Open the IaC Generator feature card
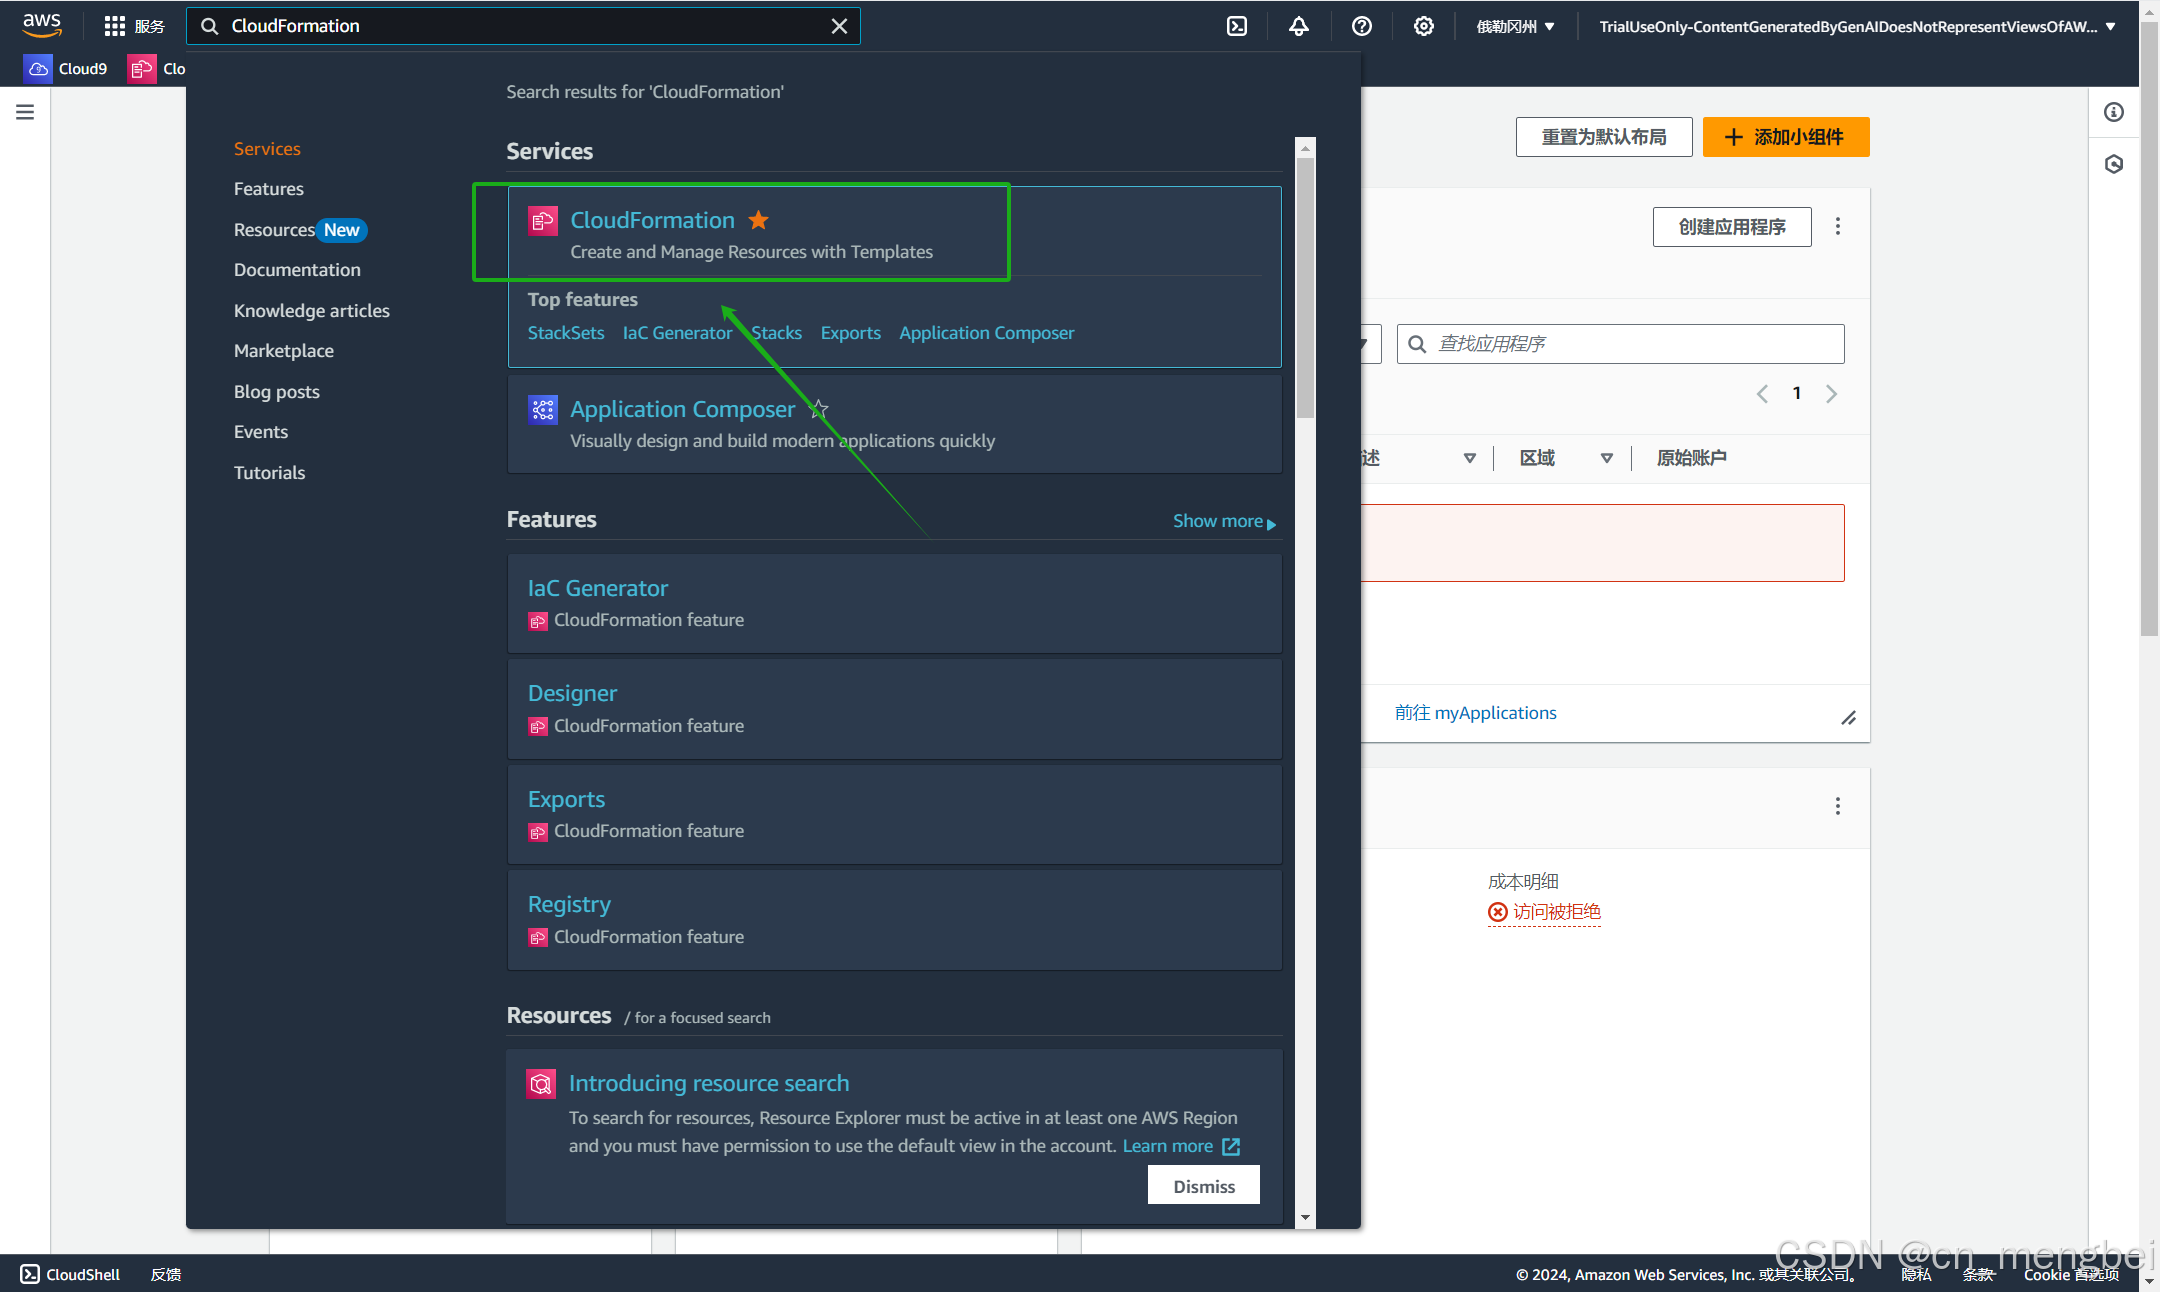 point(894,604)
